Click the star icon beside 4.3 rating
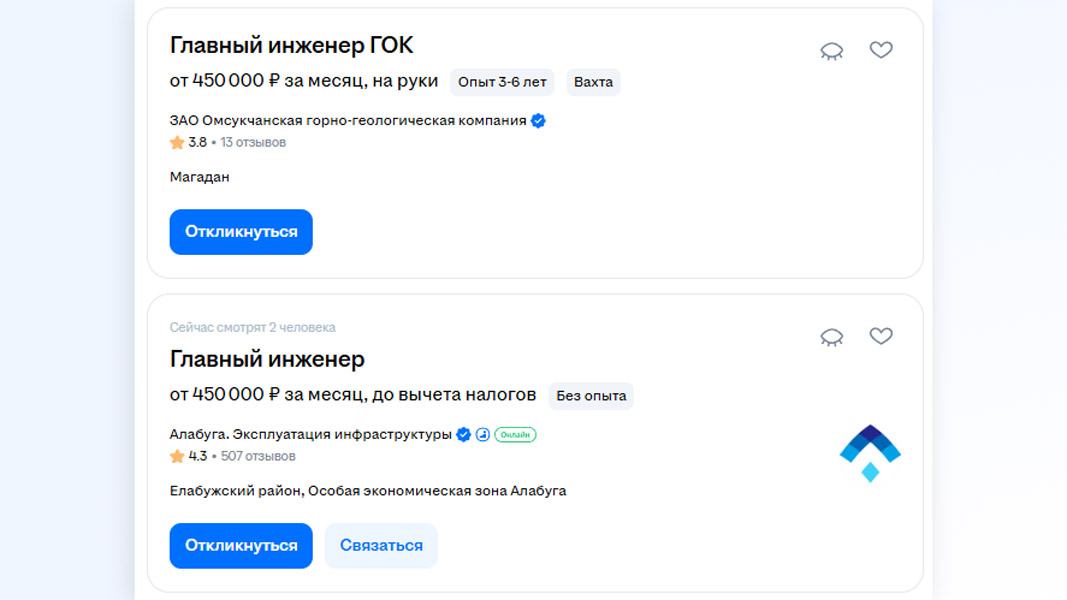 click(177, 457)
